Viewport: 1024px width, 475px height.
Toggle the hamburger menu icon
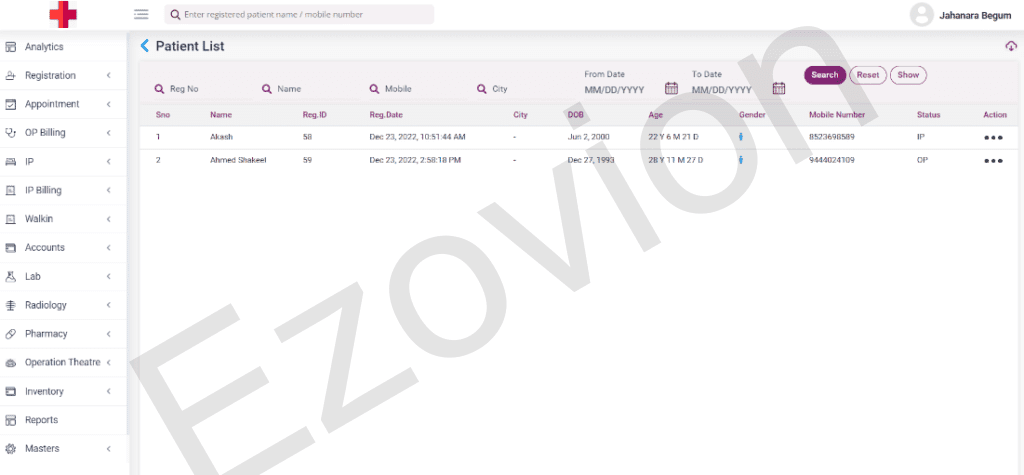141,14
